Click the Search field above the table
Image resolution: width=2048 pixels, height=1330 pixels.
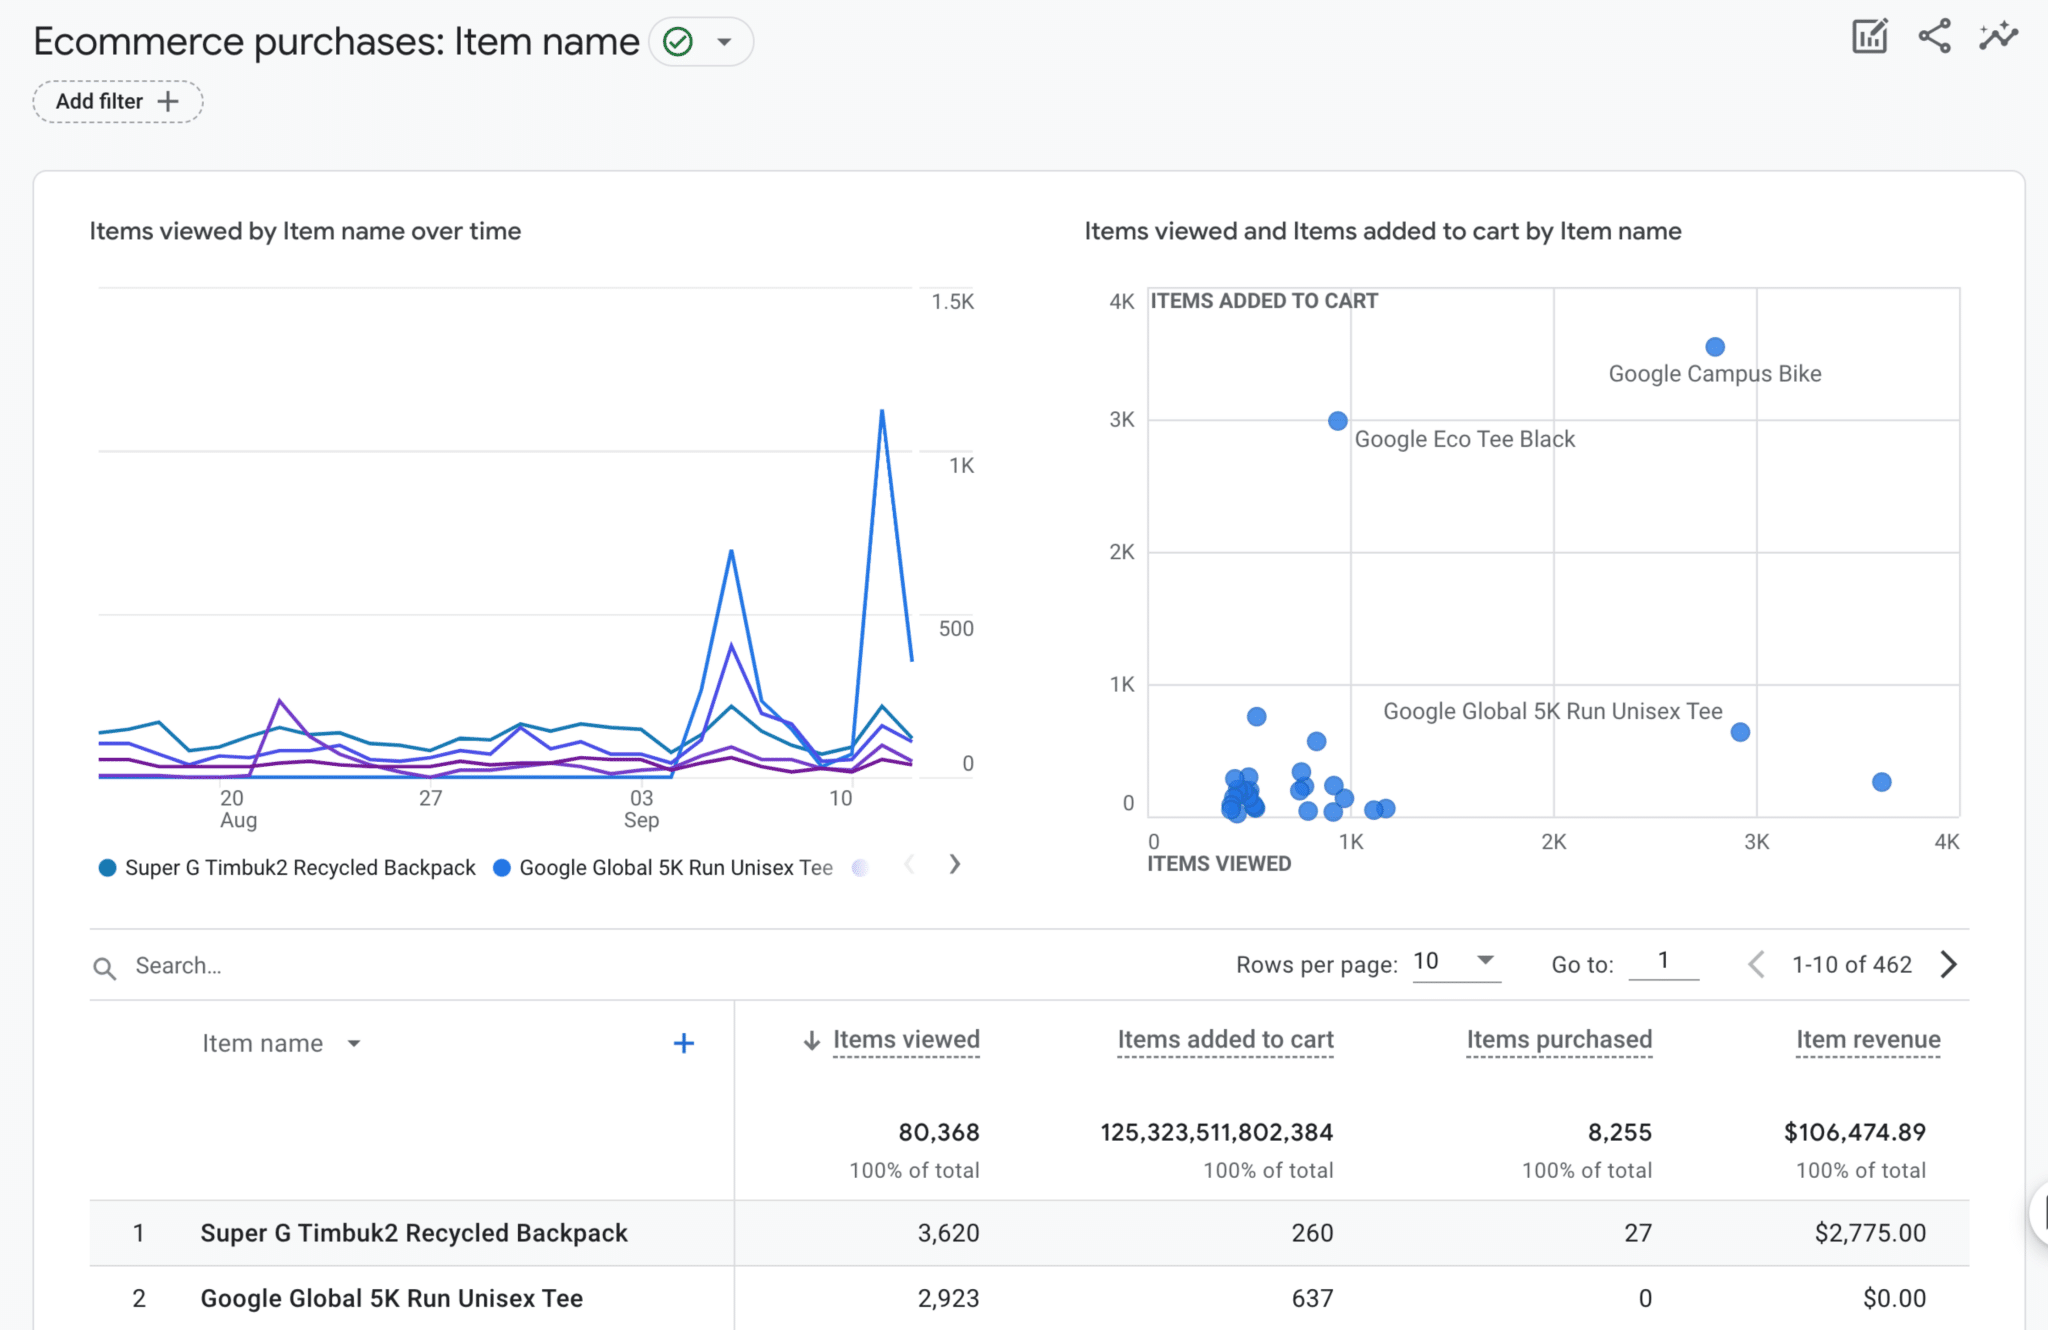pos(250,966)
